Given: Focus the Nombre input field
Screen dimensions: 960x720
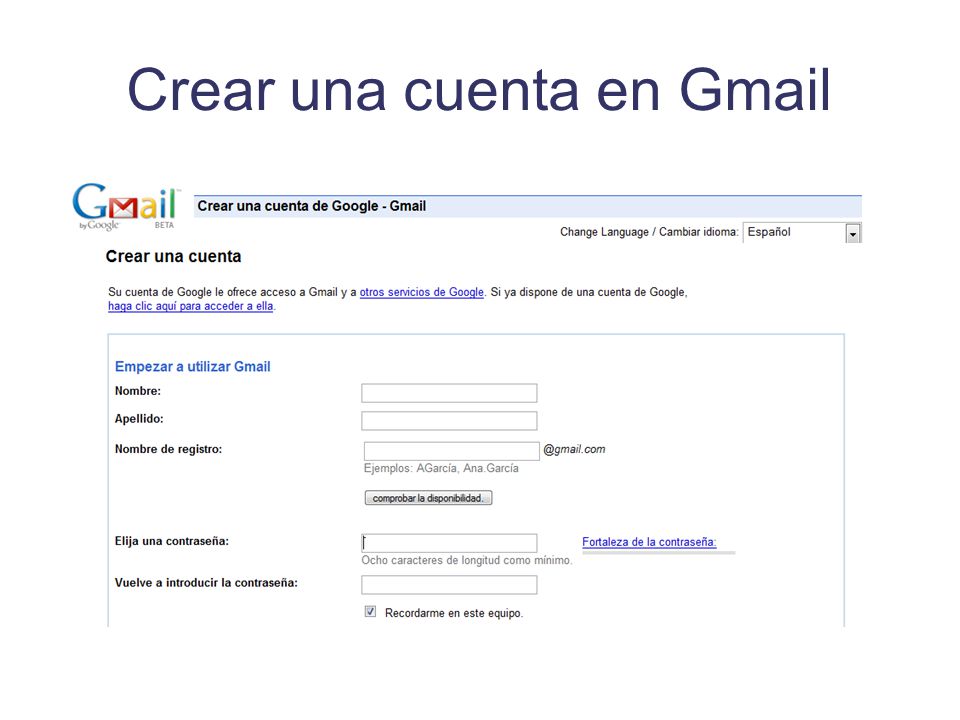Looking at the screenshot, I should pyautogui.click(x=449, y=393).
